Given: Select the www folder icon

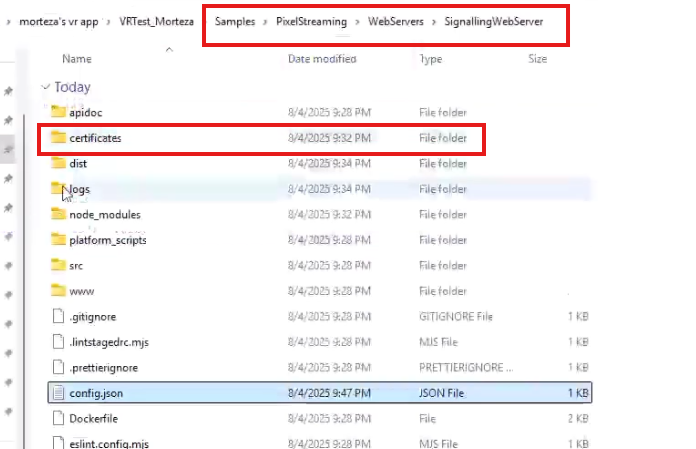Looking at the screenshot, I should click(x=58, y=290).
